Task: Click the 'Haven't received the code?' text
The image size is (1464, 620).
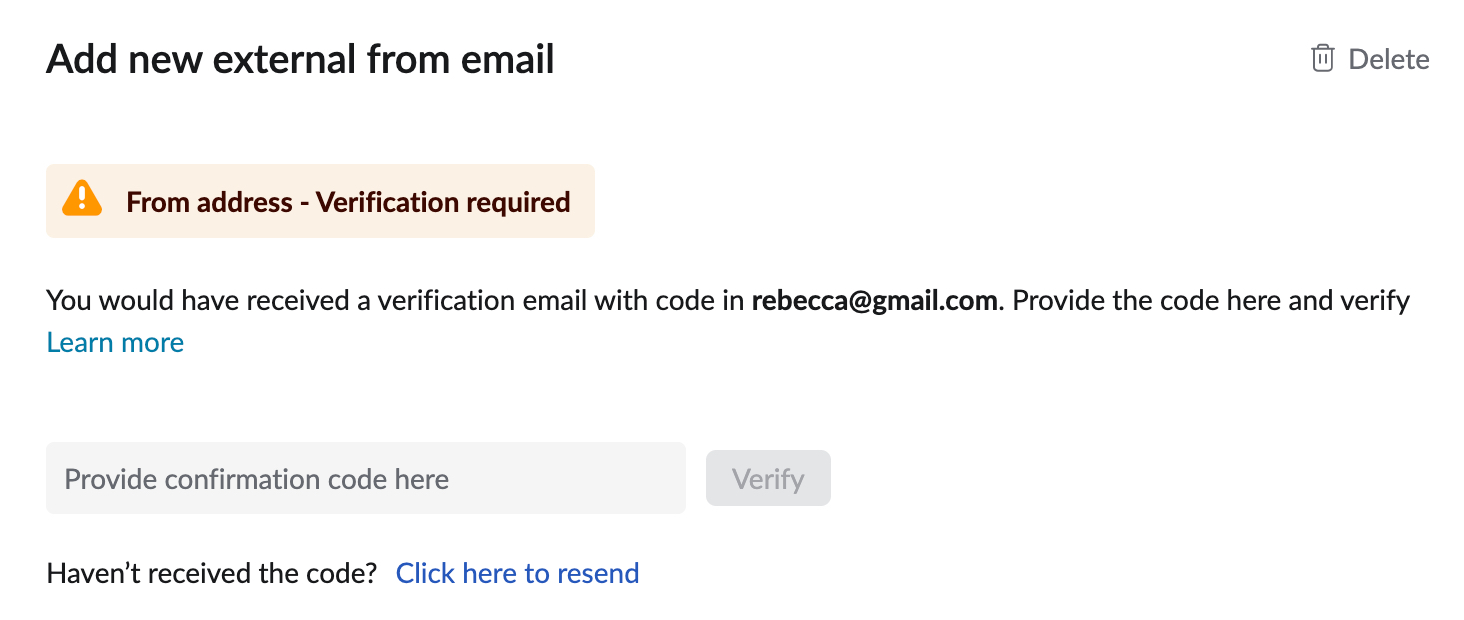Action: click(212, 573)
